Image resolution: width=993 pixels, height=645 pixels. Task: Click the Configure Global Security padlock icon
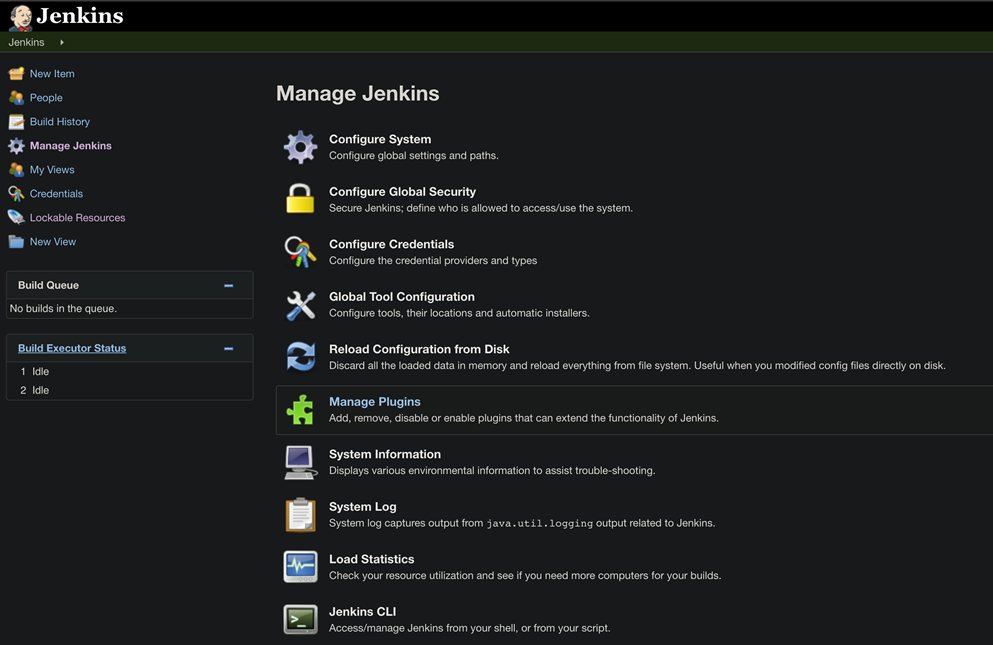(300, 199)
